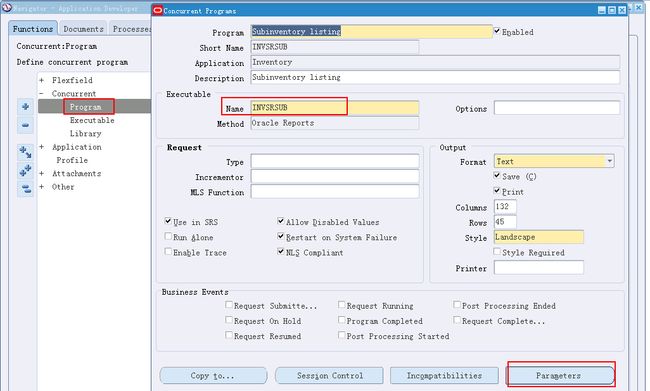Switch to the Processes tab
Screen dimensions: 650x391
[131, 29]
